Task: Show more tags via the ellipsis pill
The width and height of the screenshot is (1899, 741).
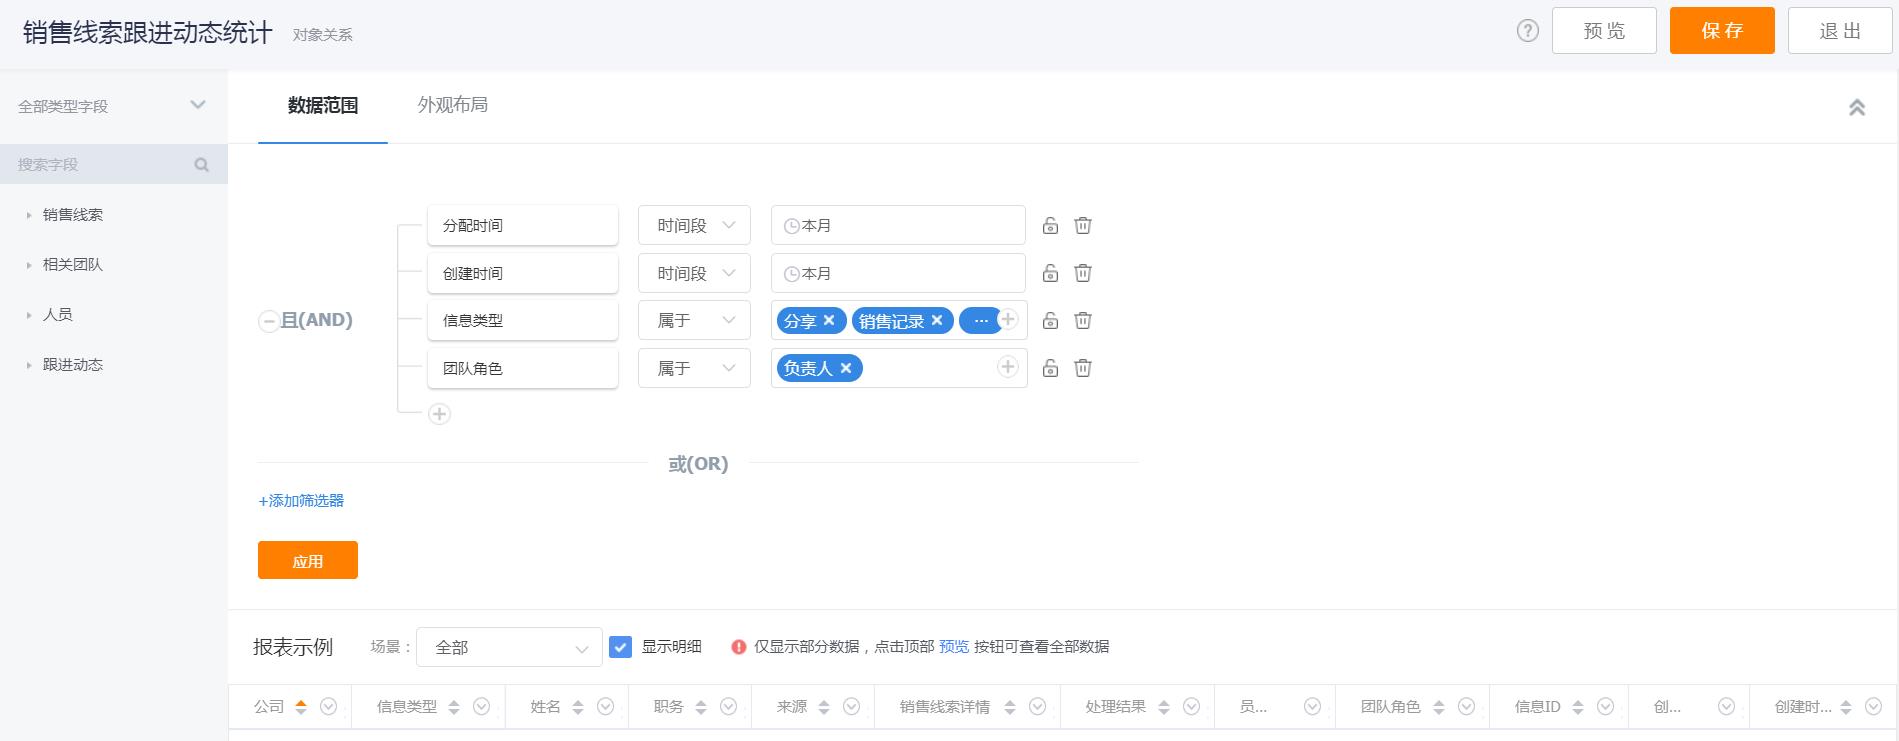Action: coord(980,321)
